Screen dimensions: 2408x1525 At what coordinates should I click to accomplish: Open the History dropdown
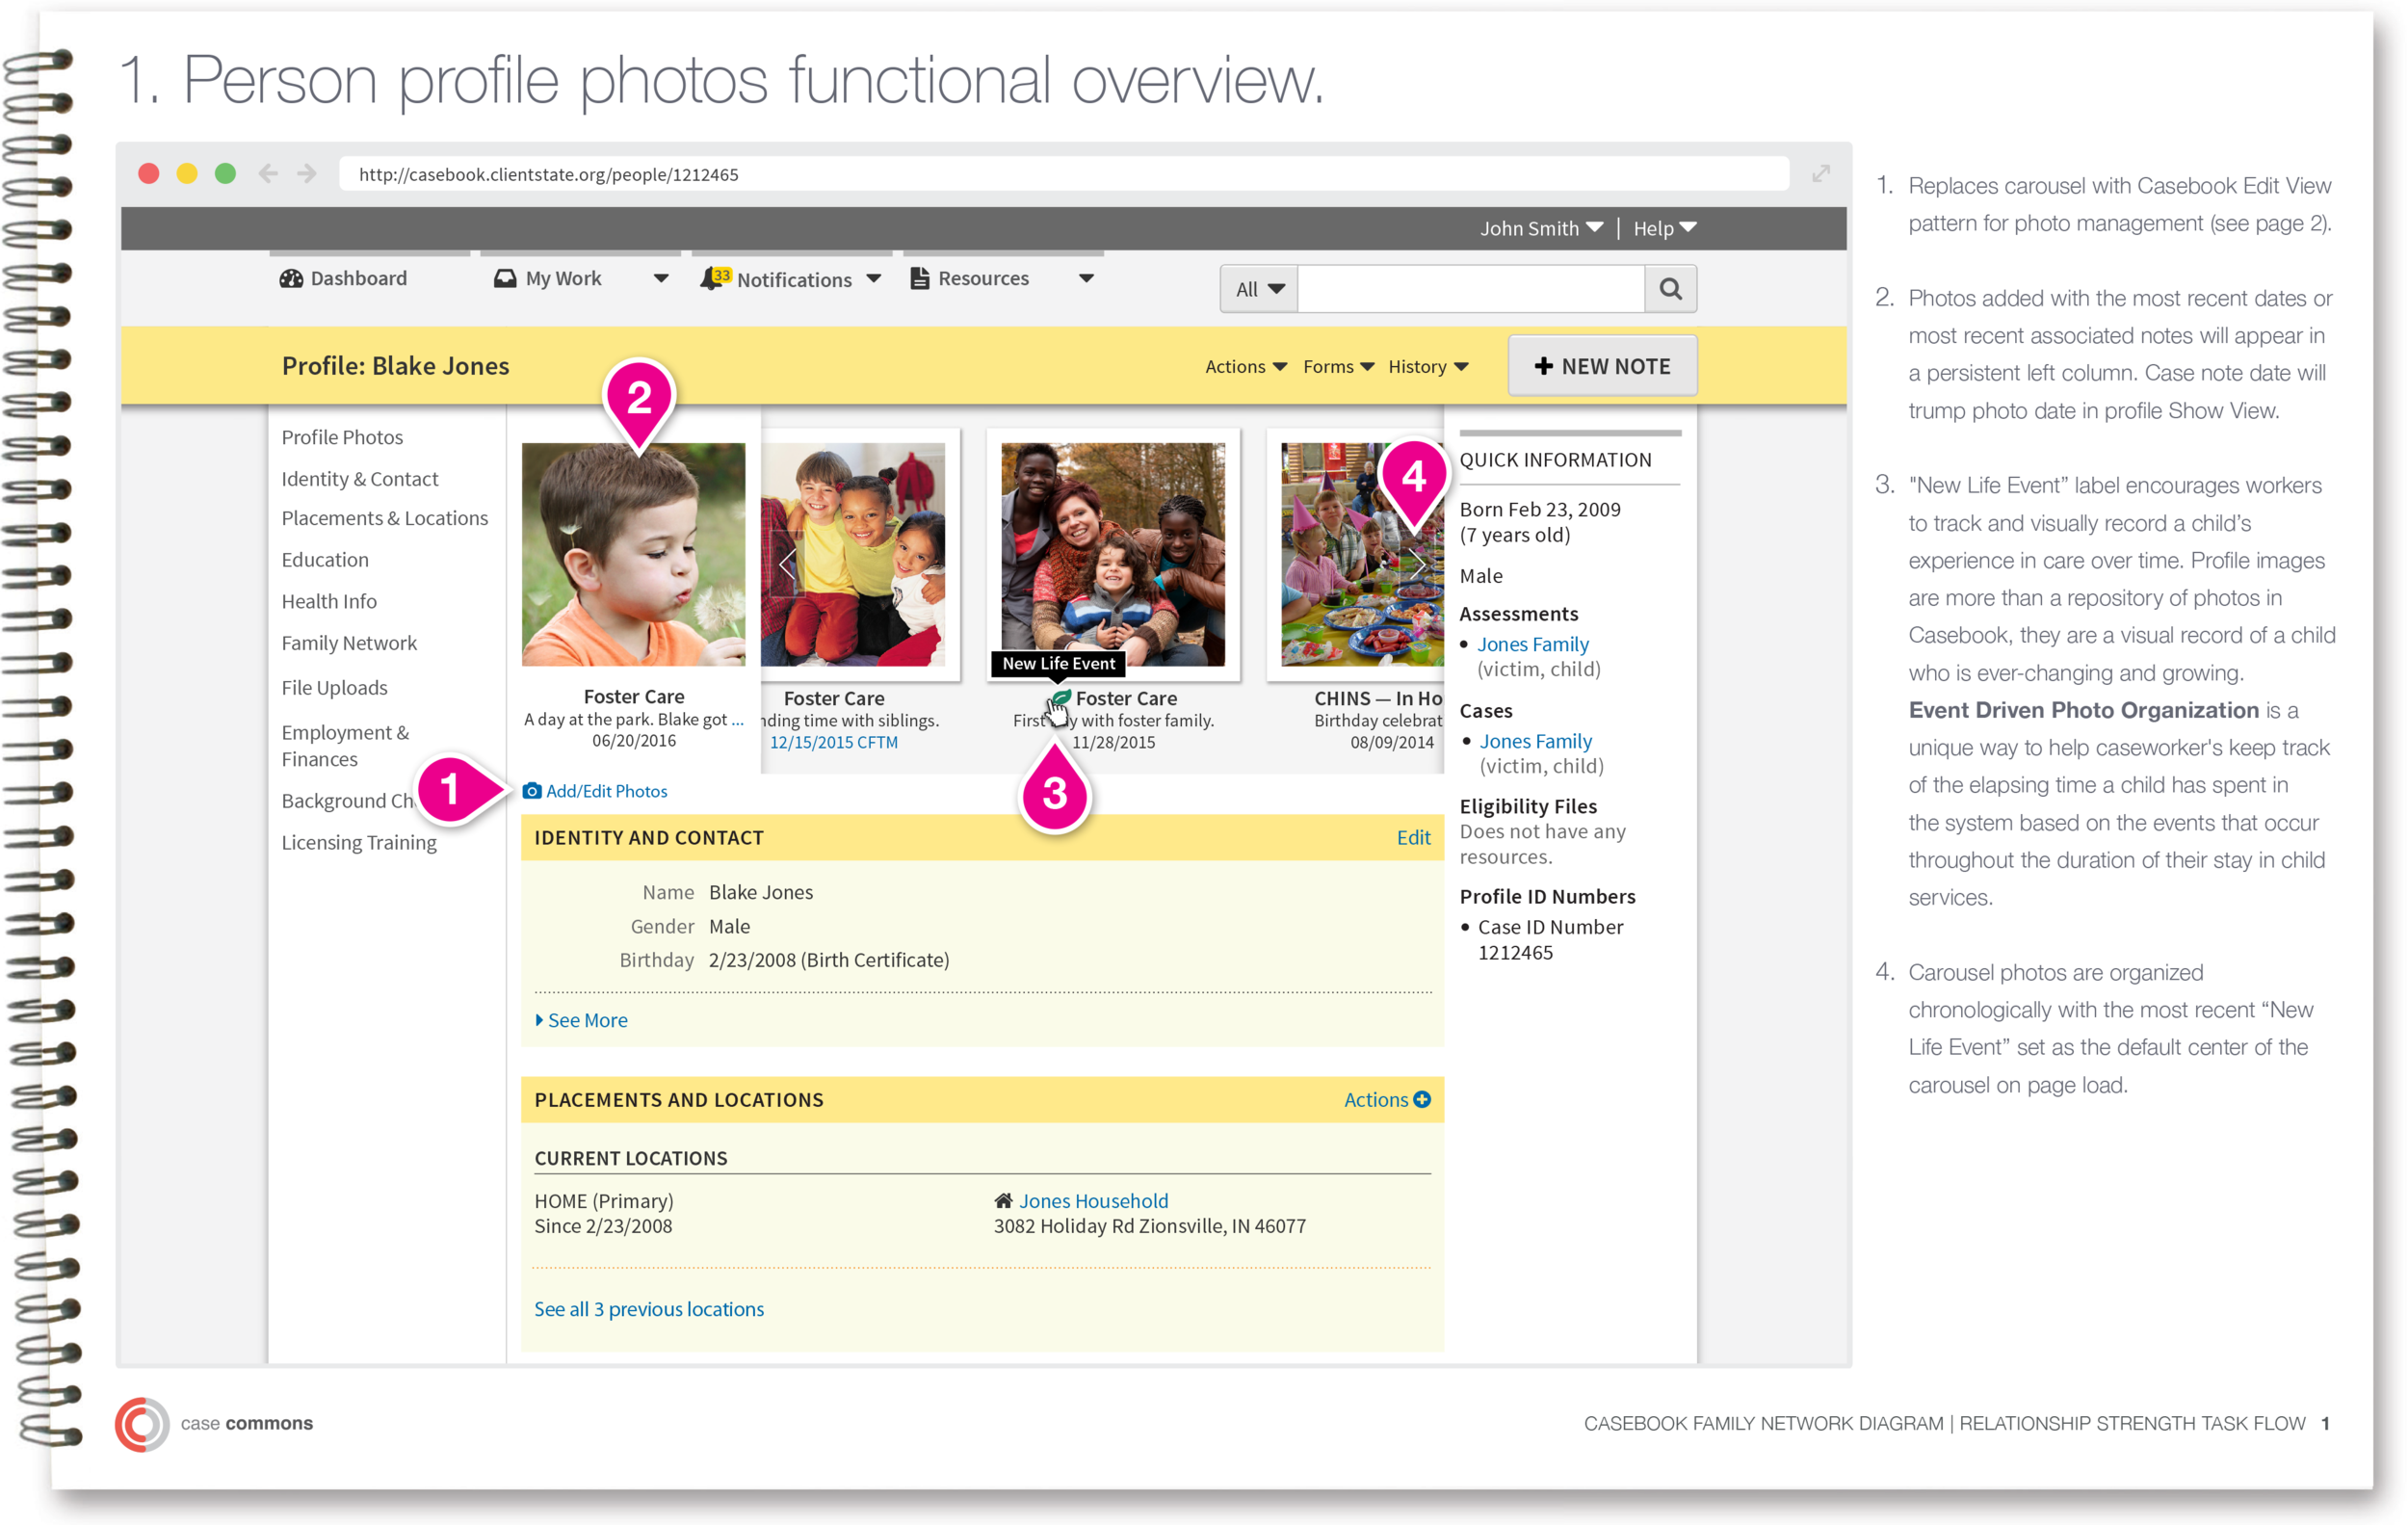(x=1428, y=367)
